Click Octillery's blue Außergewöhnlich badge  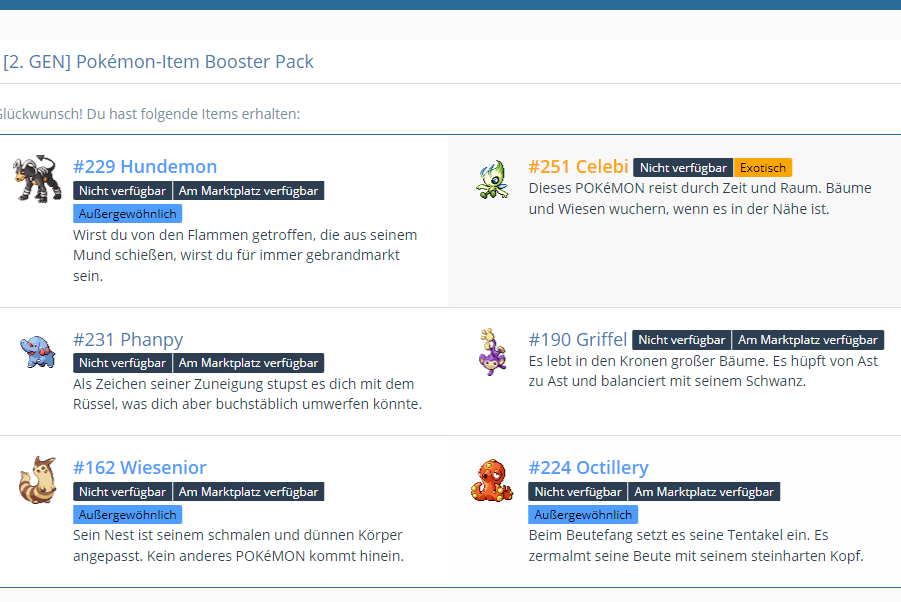tap(583, 515)
